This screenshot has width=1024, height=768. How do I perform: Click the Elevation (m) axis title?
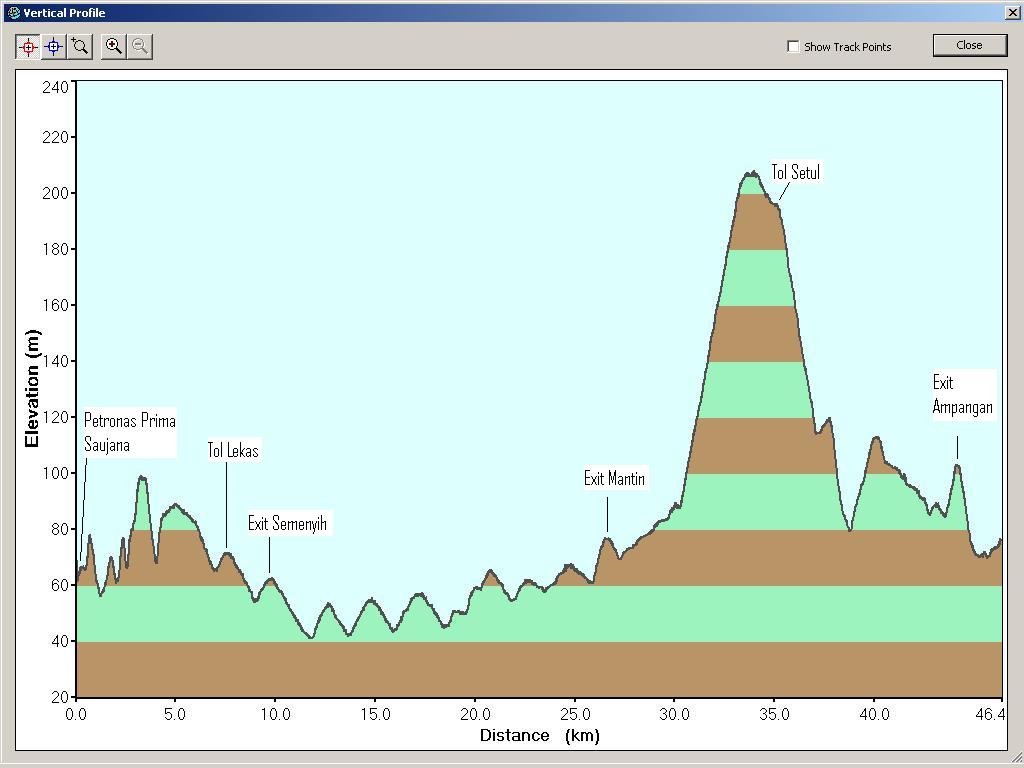(x=32, y=388)
